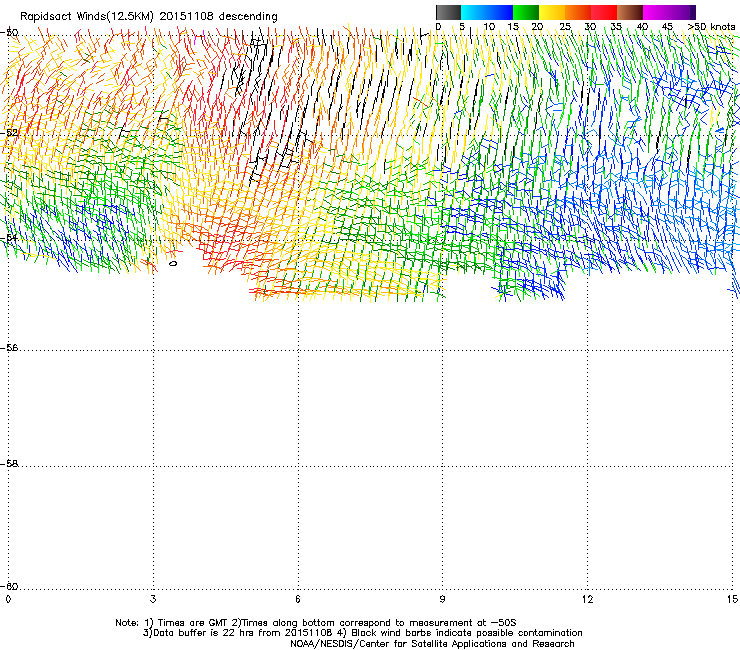Select the red 30-35 knots color swatch
Image resolution: width=740 pixels, height=650 pixels.
604,12
